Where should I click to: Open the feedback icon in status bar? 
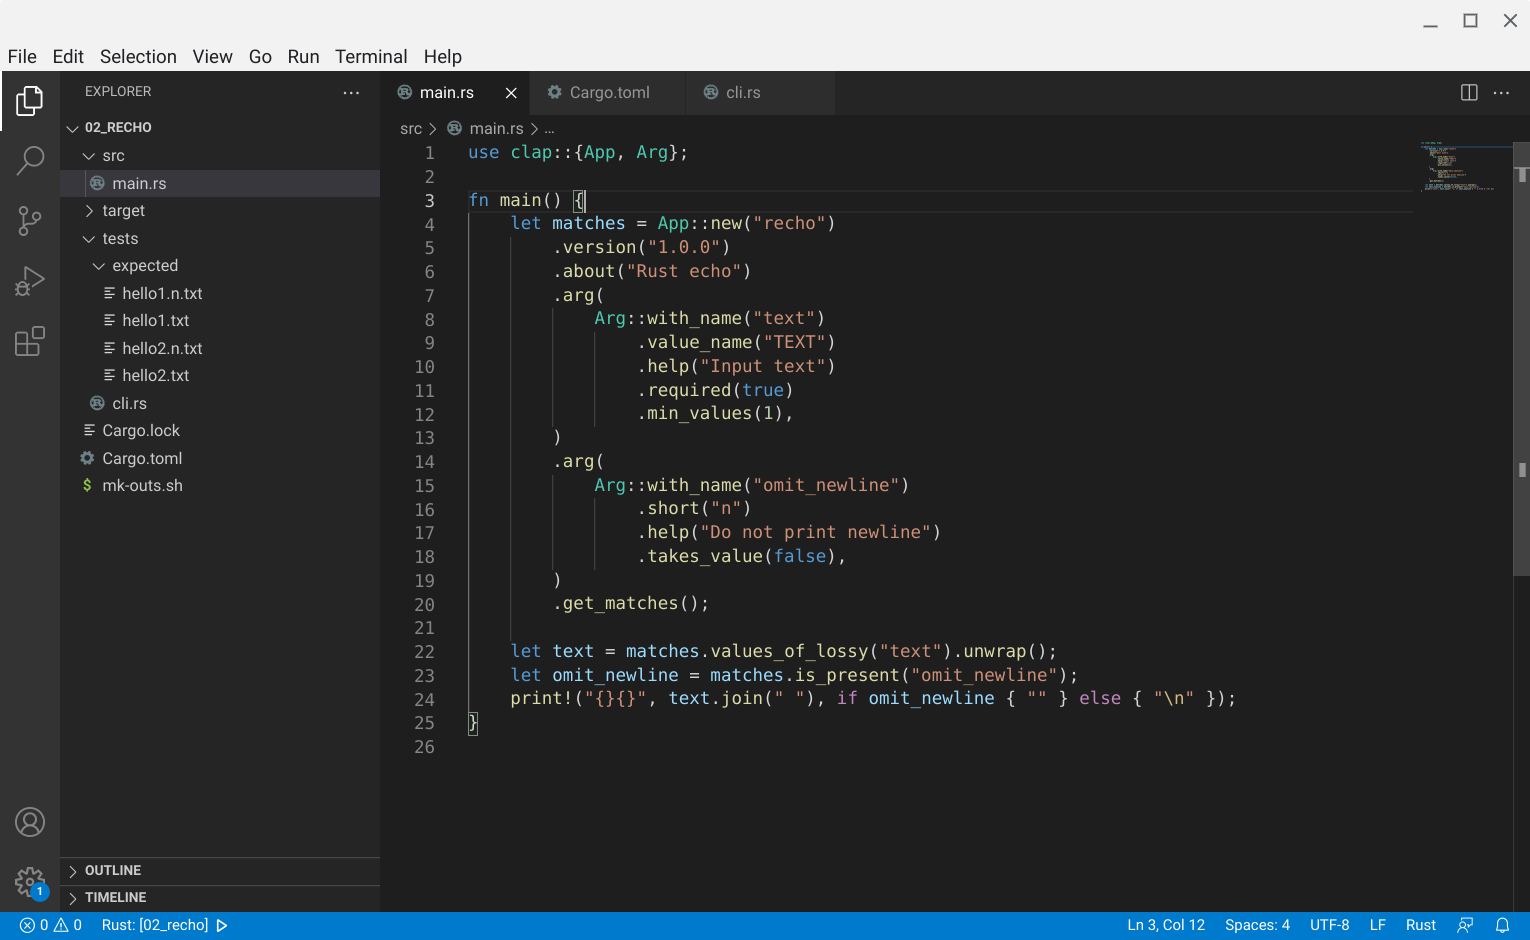click(x=1466, y=925)
